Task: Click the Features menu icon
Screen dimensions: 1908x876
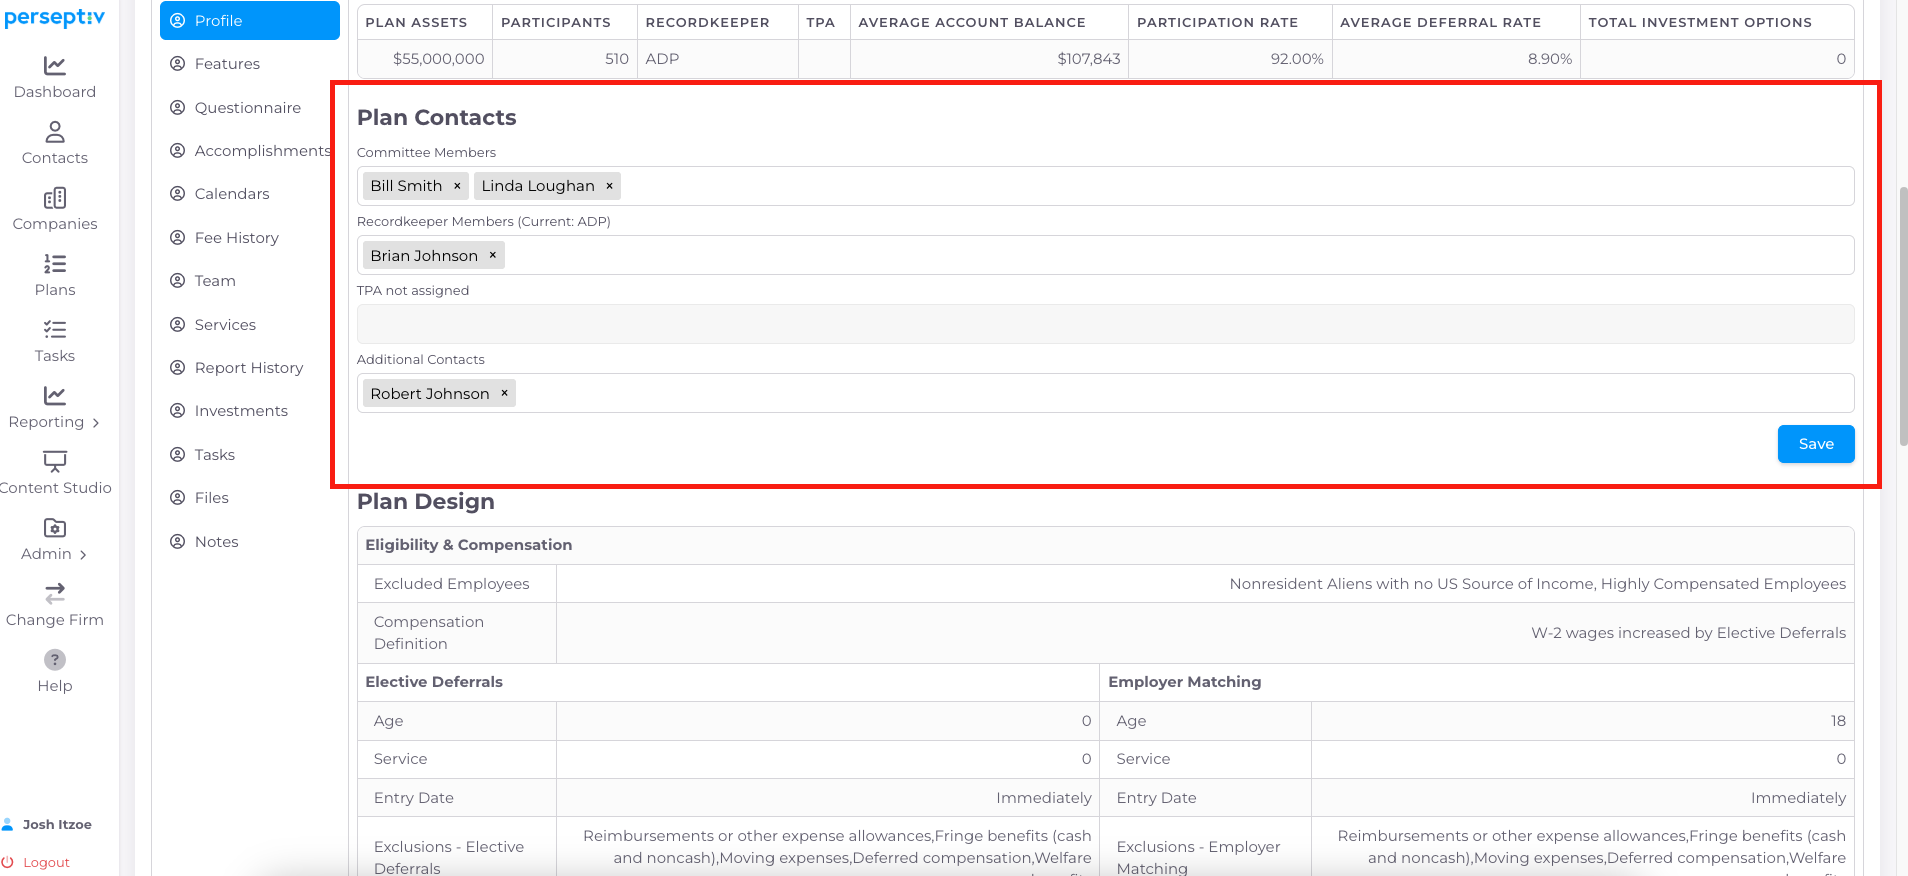Action: (x=178, y=64)
